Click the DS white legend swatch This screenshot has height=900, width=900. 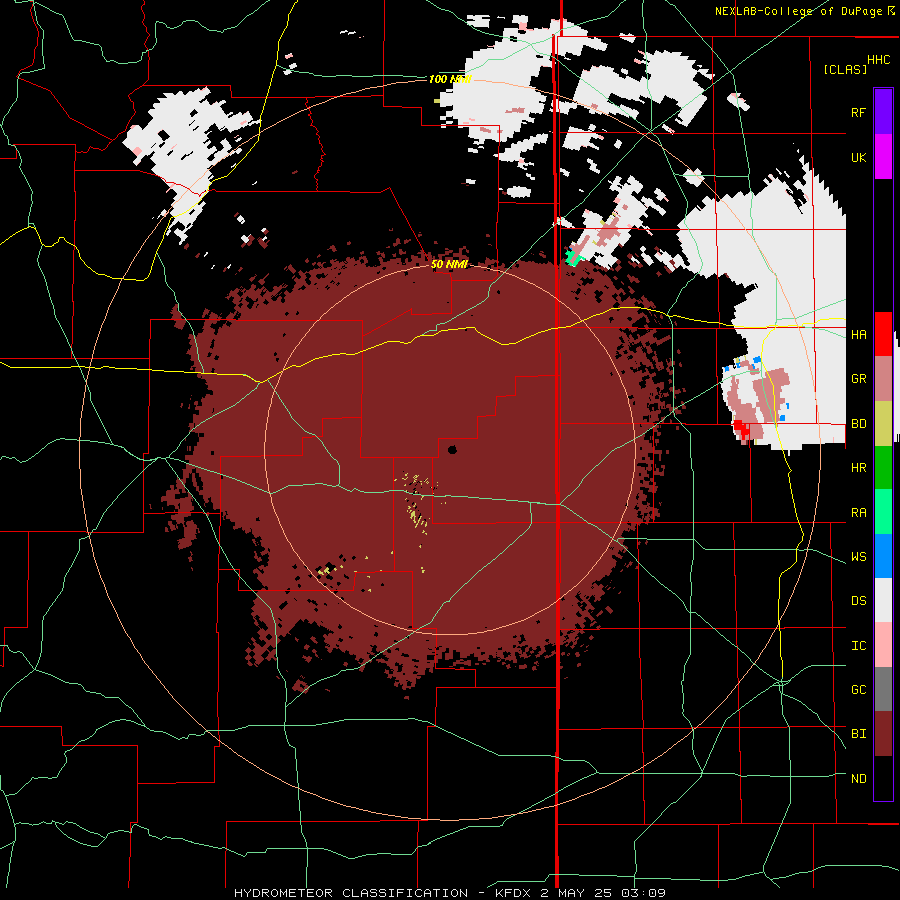[x=883, y=600]
